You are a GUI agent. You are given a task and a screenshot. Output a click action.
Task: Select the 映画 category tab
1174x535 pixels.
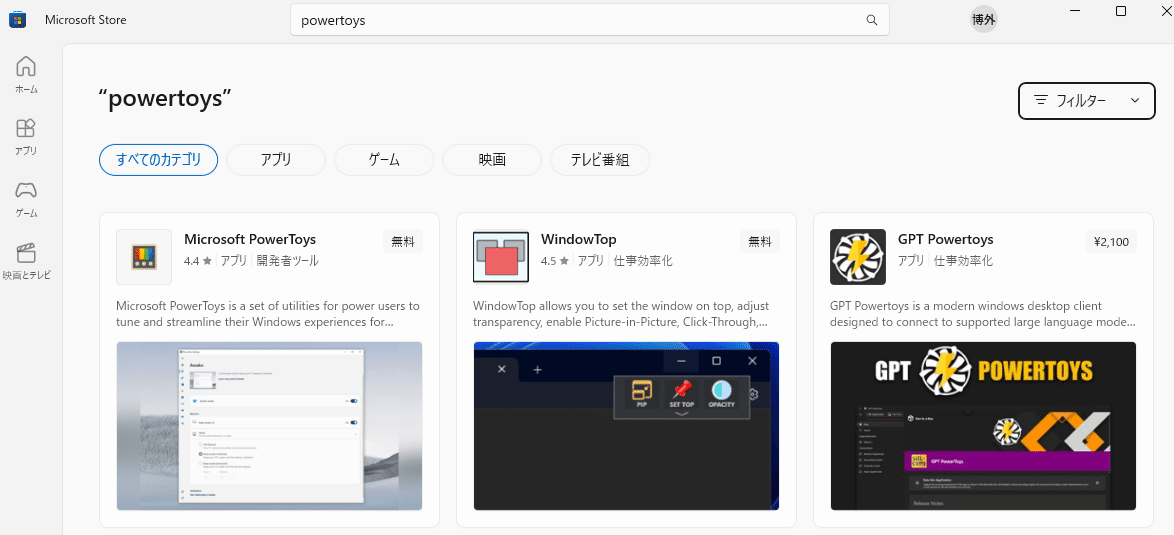[x=492, y=160]
